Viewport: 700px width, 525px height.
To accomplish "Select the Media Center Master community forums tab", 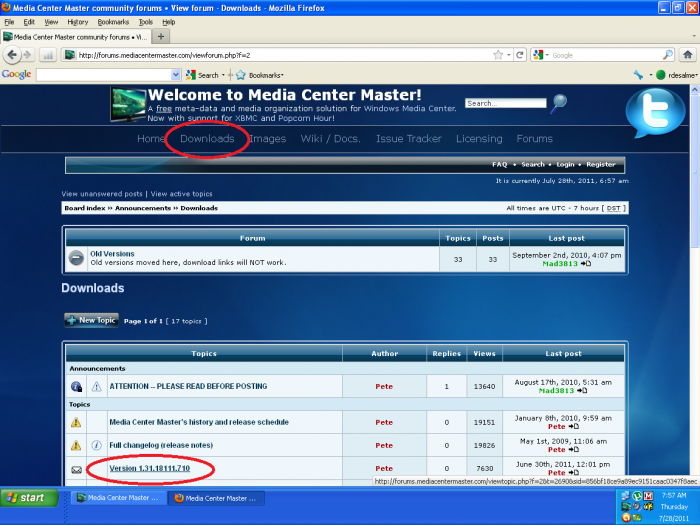I will (76, 37).
